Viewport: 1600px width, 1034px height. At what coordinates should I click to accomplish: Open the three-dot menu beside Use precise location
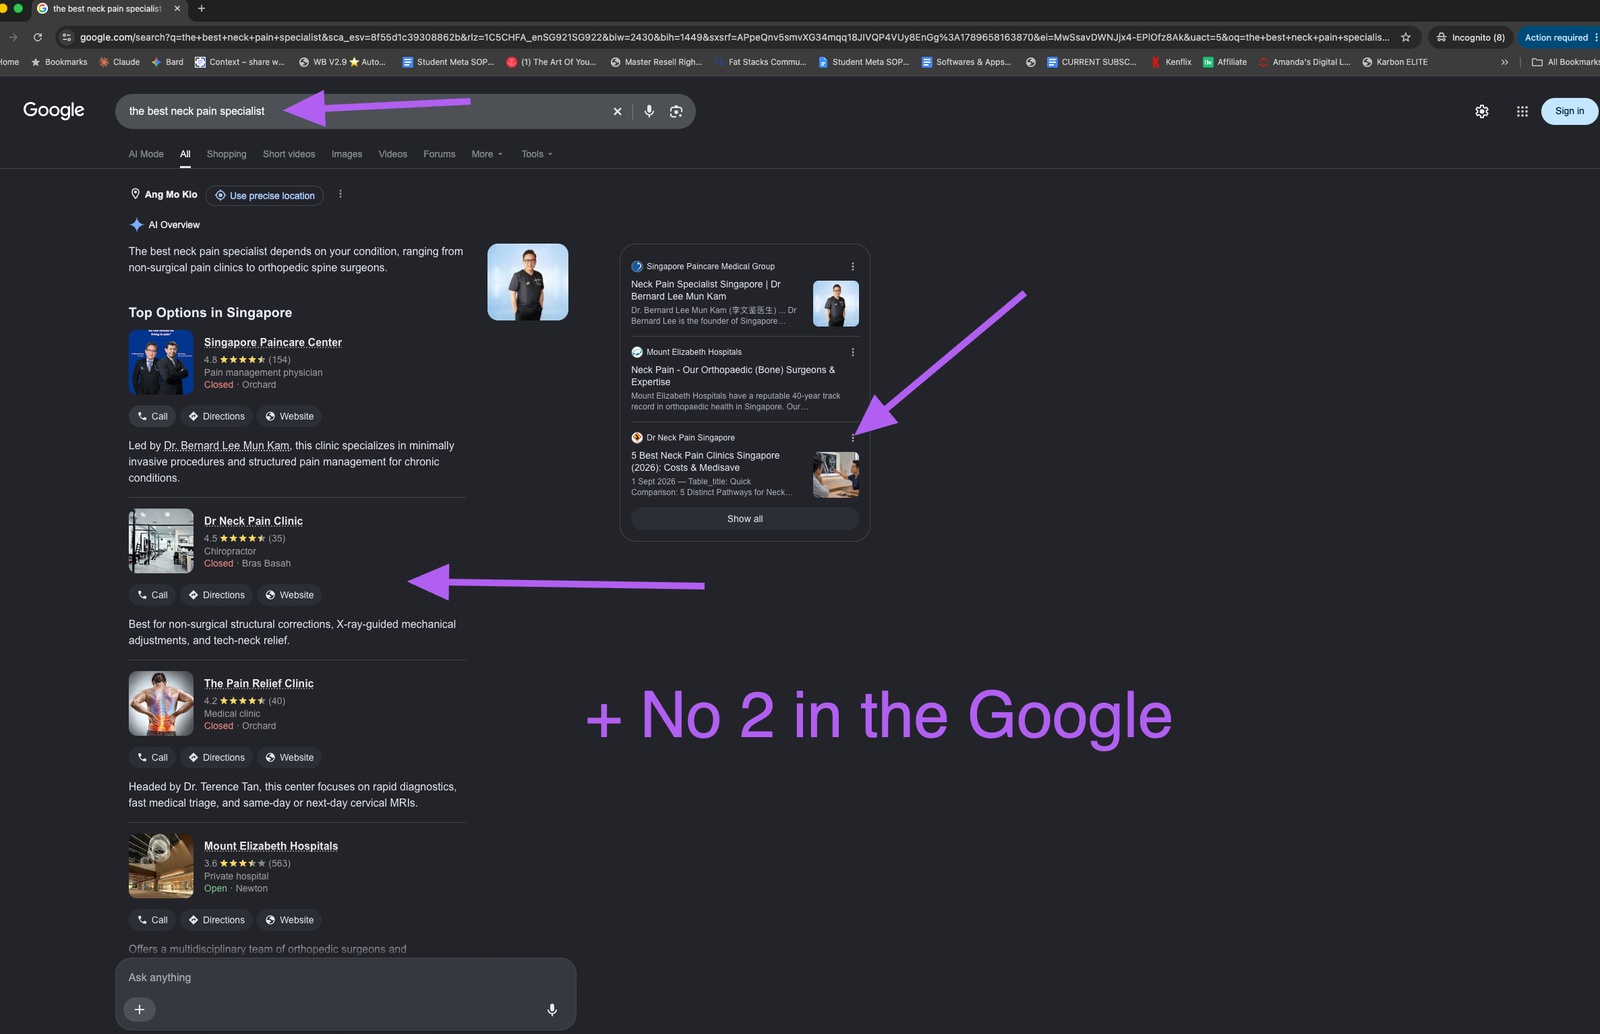click(x=340, y=195)
